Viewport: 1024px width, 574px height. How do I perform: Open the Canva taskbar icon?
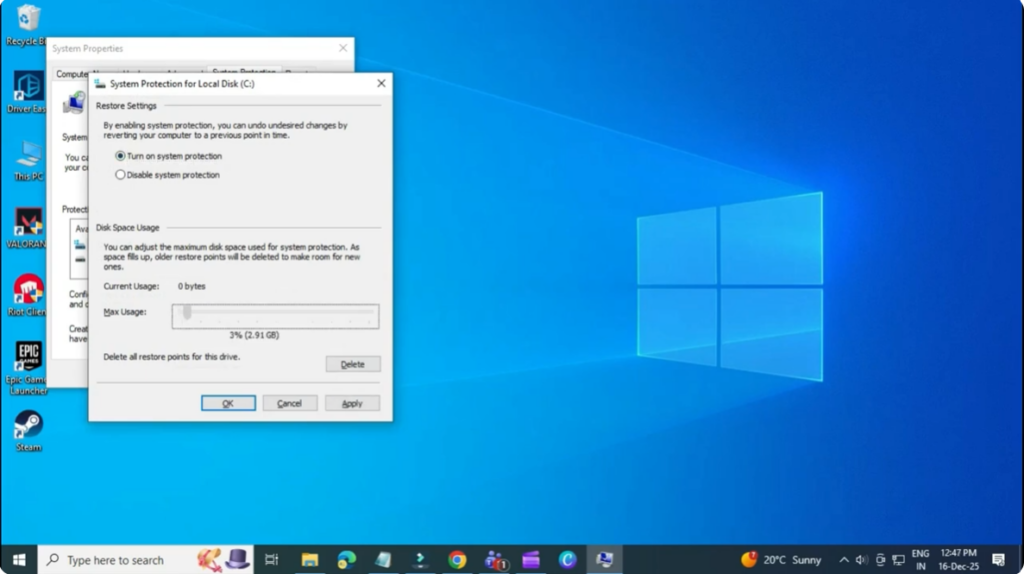(568, 560)
